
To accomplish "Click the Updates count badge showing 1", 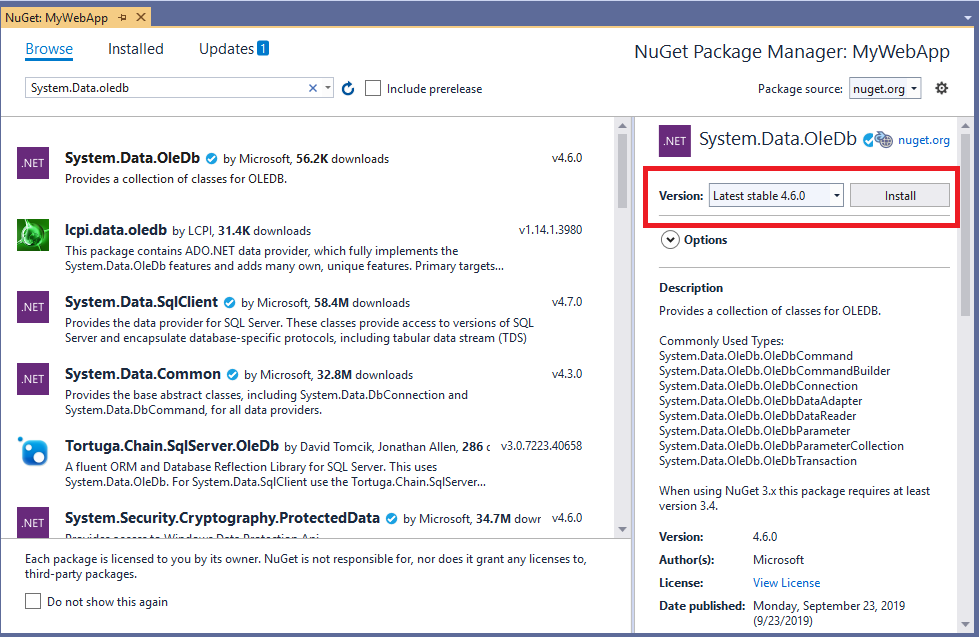I will pos(263,48).
